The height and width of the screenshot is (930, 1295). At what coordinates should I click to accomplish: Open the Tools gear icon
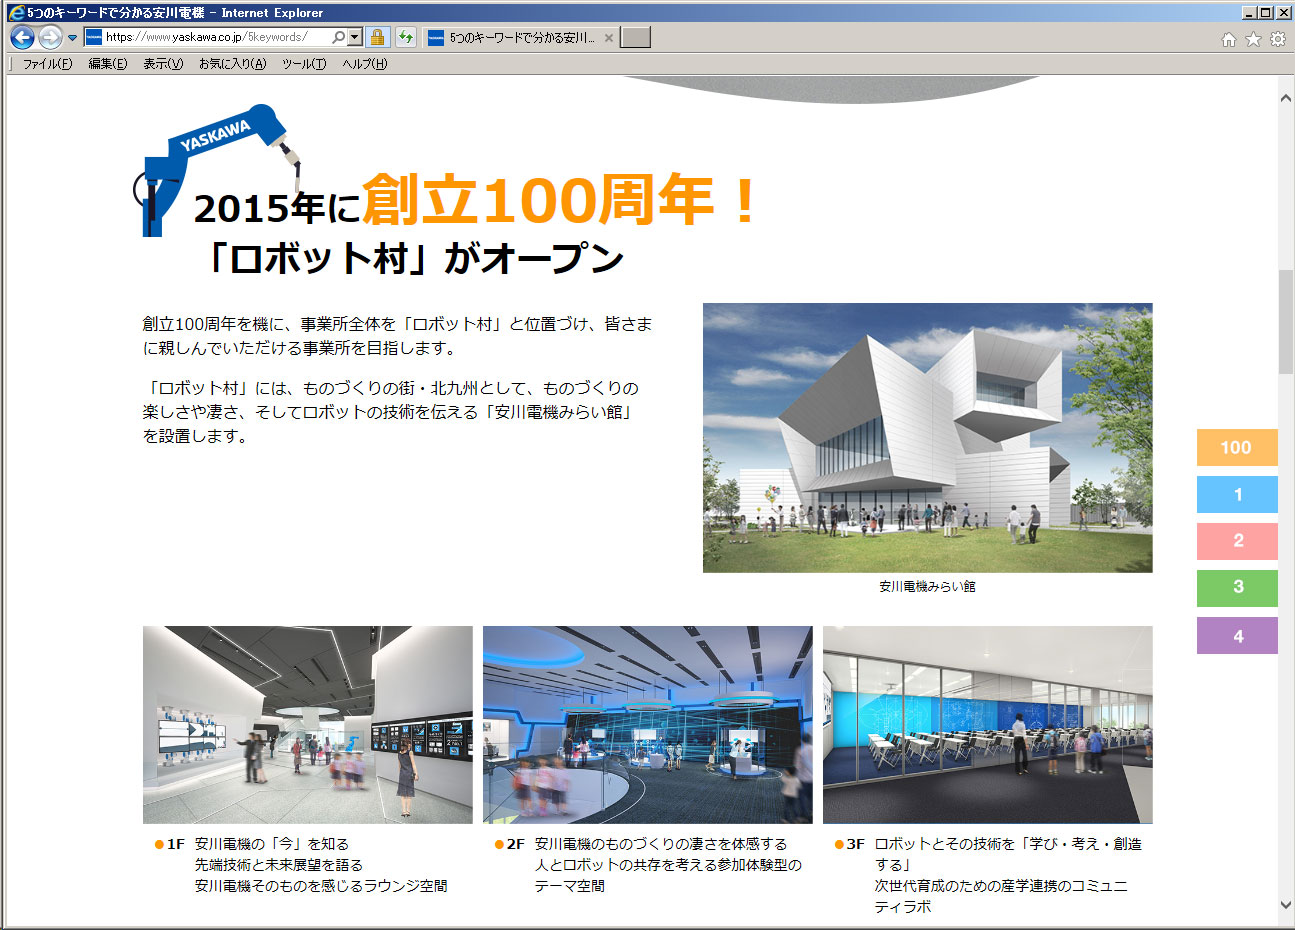[x=1277, y=39]
